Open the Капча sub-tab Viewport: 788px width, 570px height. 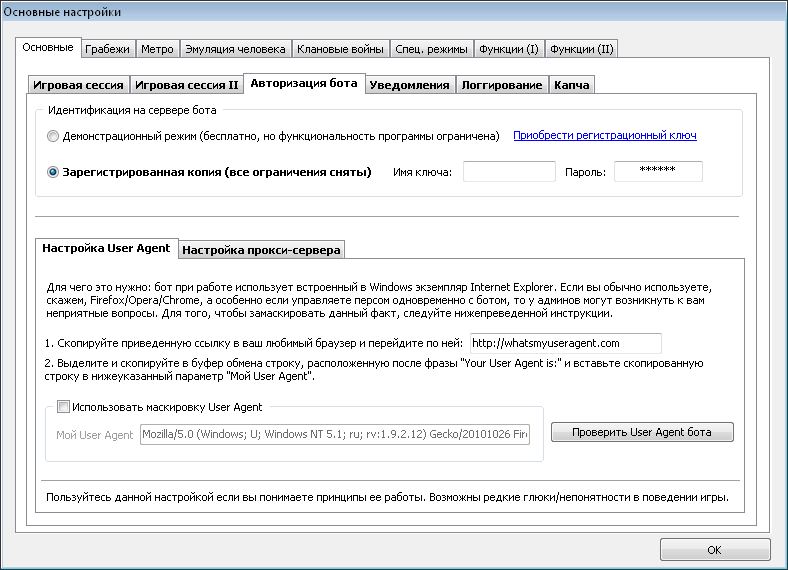[572, 85]
